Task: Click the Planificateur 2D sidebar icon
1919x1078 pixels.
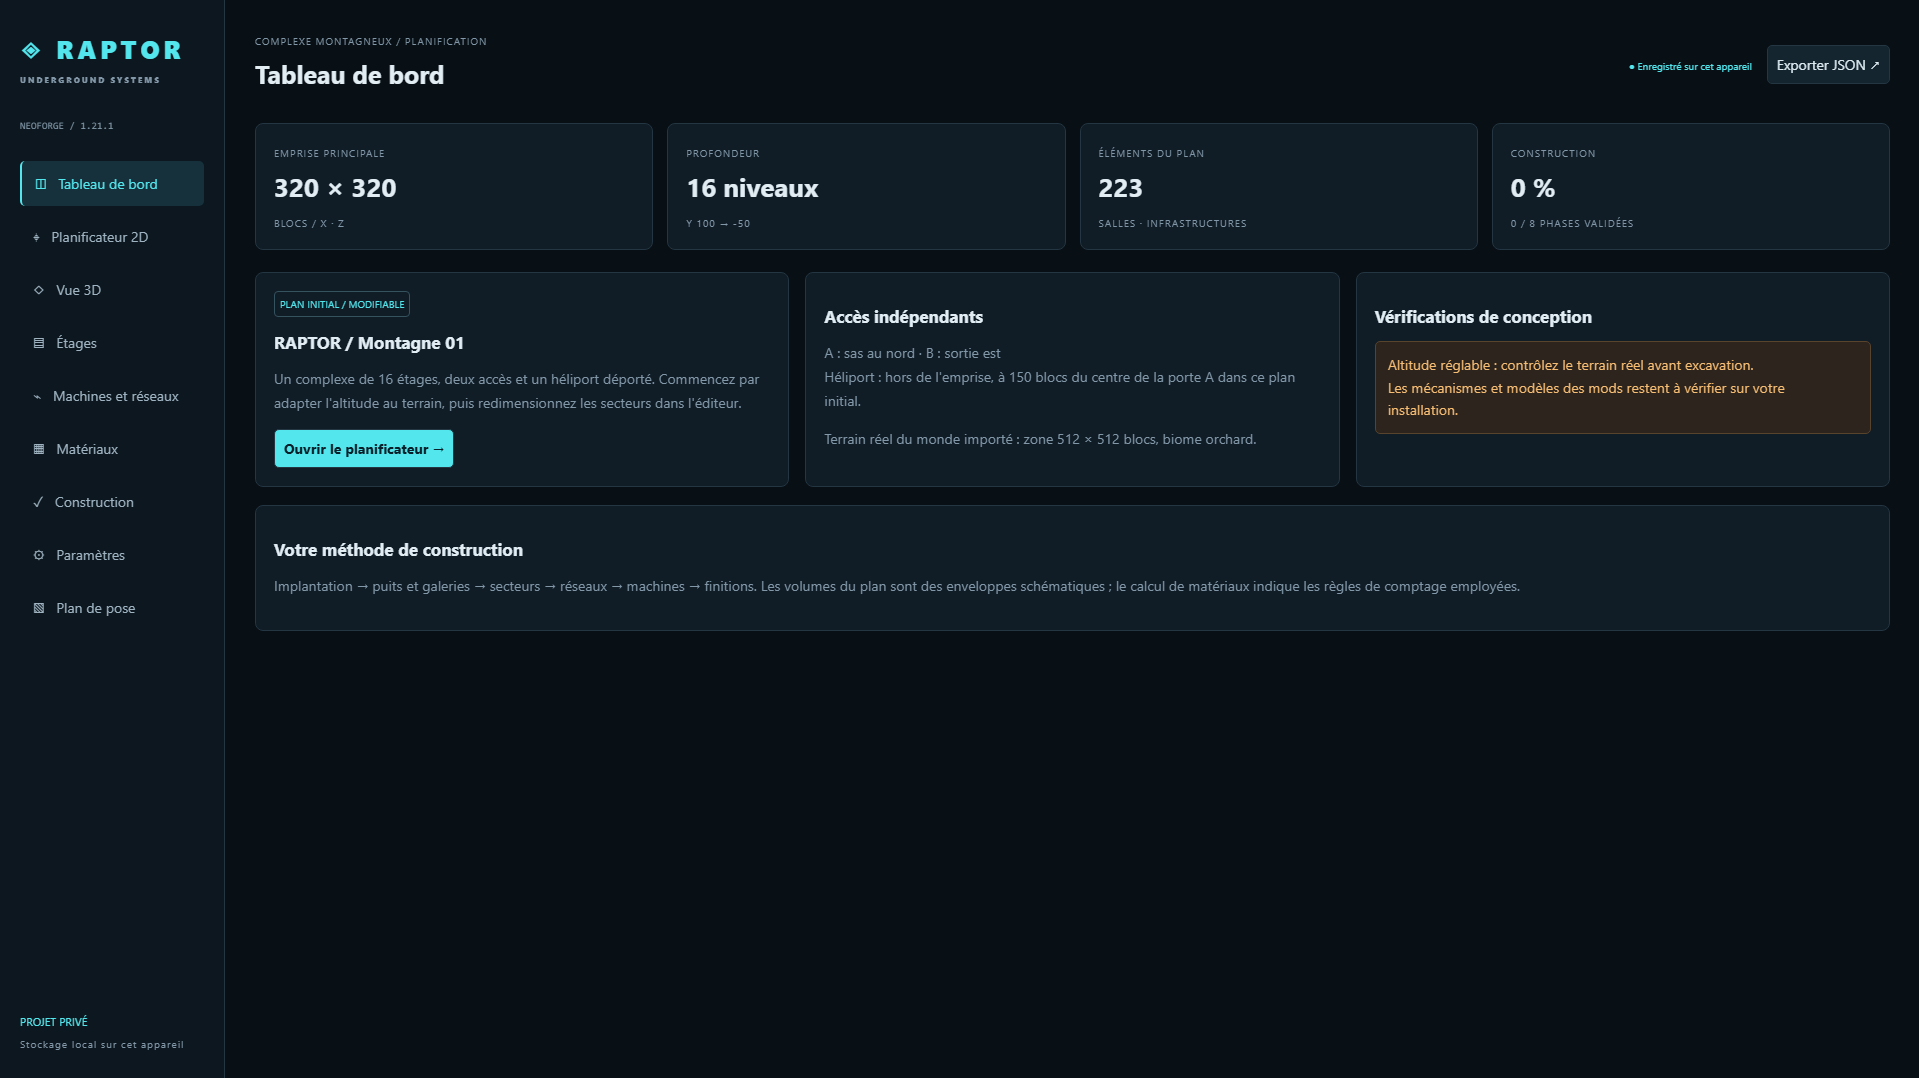Action: (x=37, y=237)
